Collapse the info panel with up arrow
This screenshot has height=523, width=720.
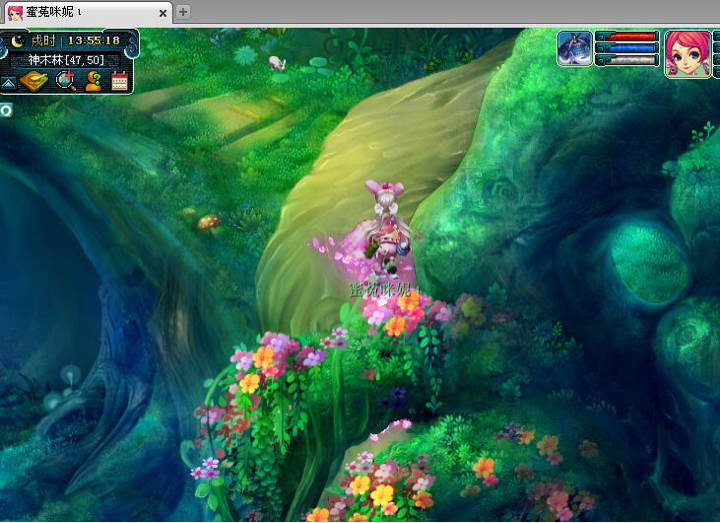pyautogui.click(x=9, y=83)
